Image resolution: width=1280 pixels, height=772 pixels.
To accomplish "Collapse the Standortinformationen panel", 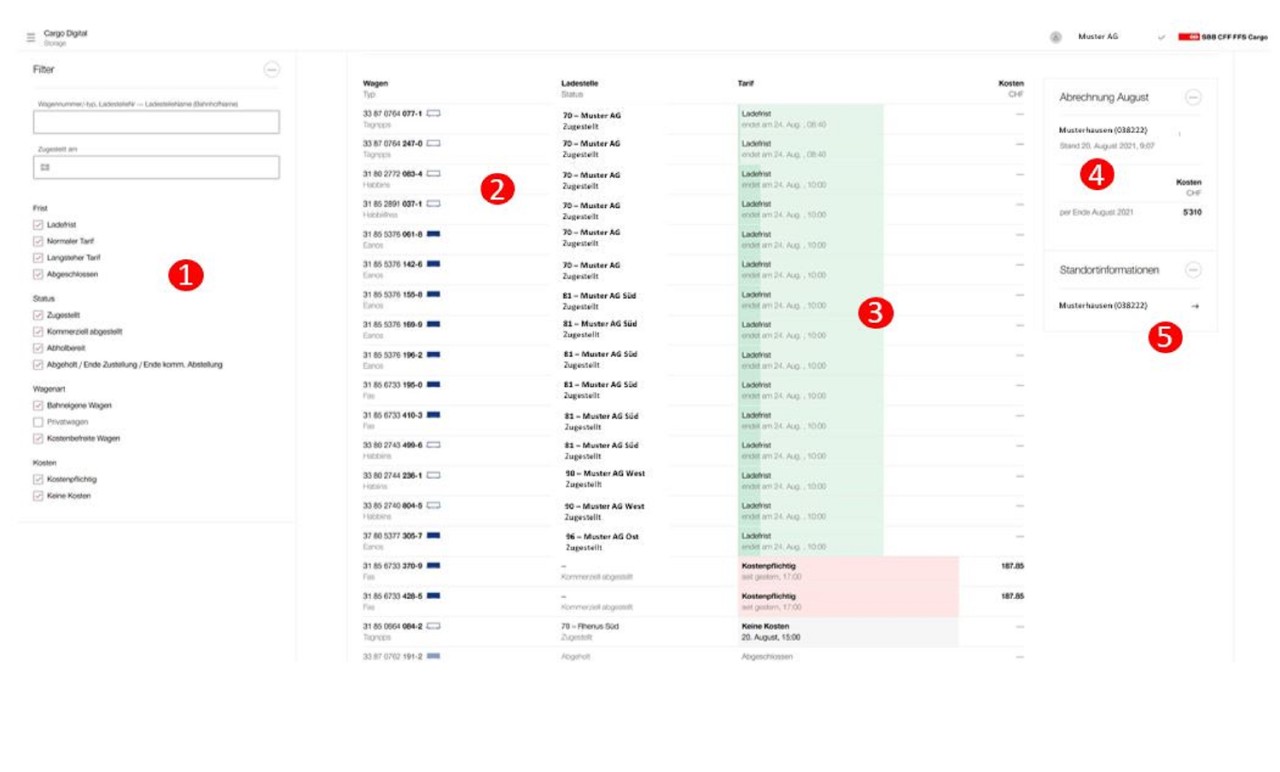I will pyautogui.click(x=1193, y=270).
